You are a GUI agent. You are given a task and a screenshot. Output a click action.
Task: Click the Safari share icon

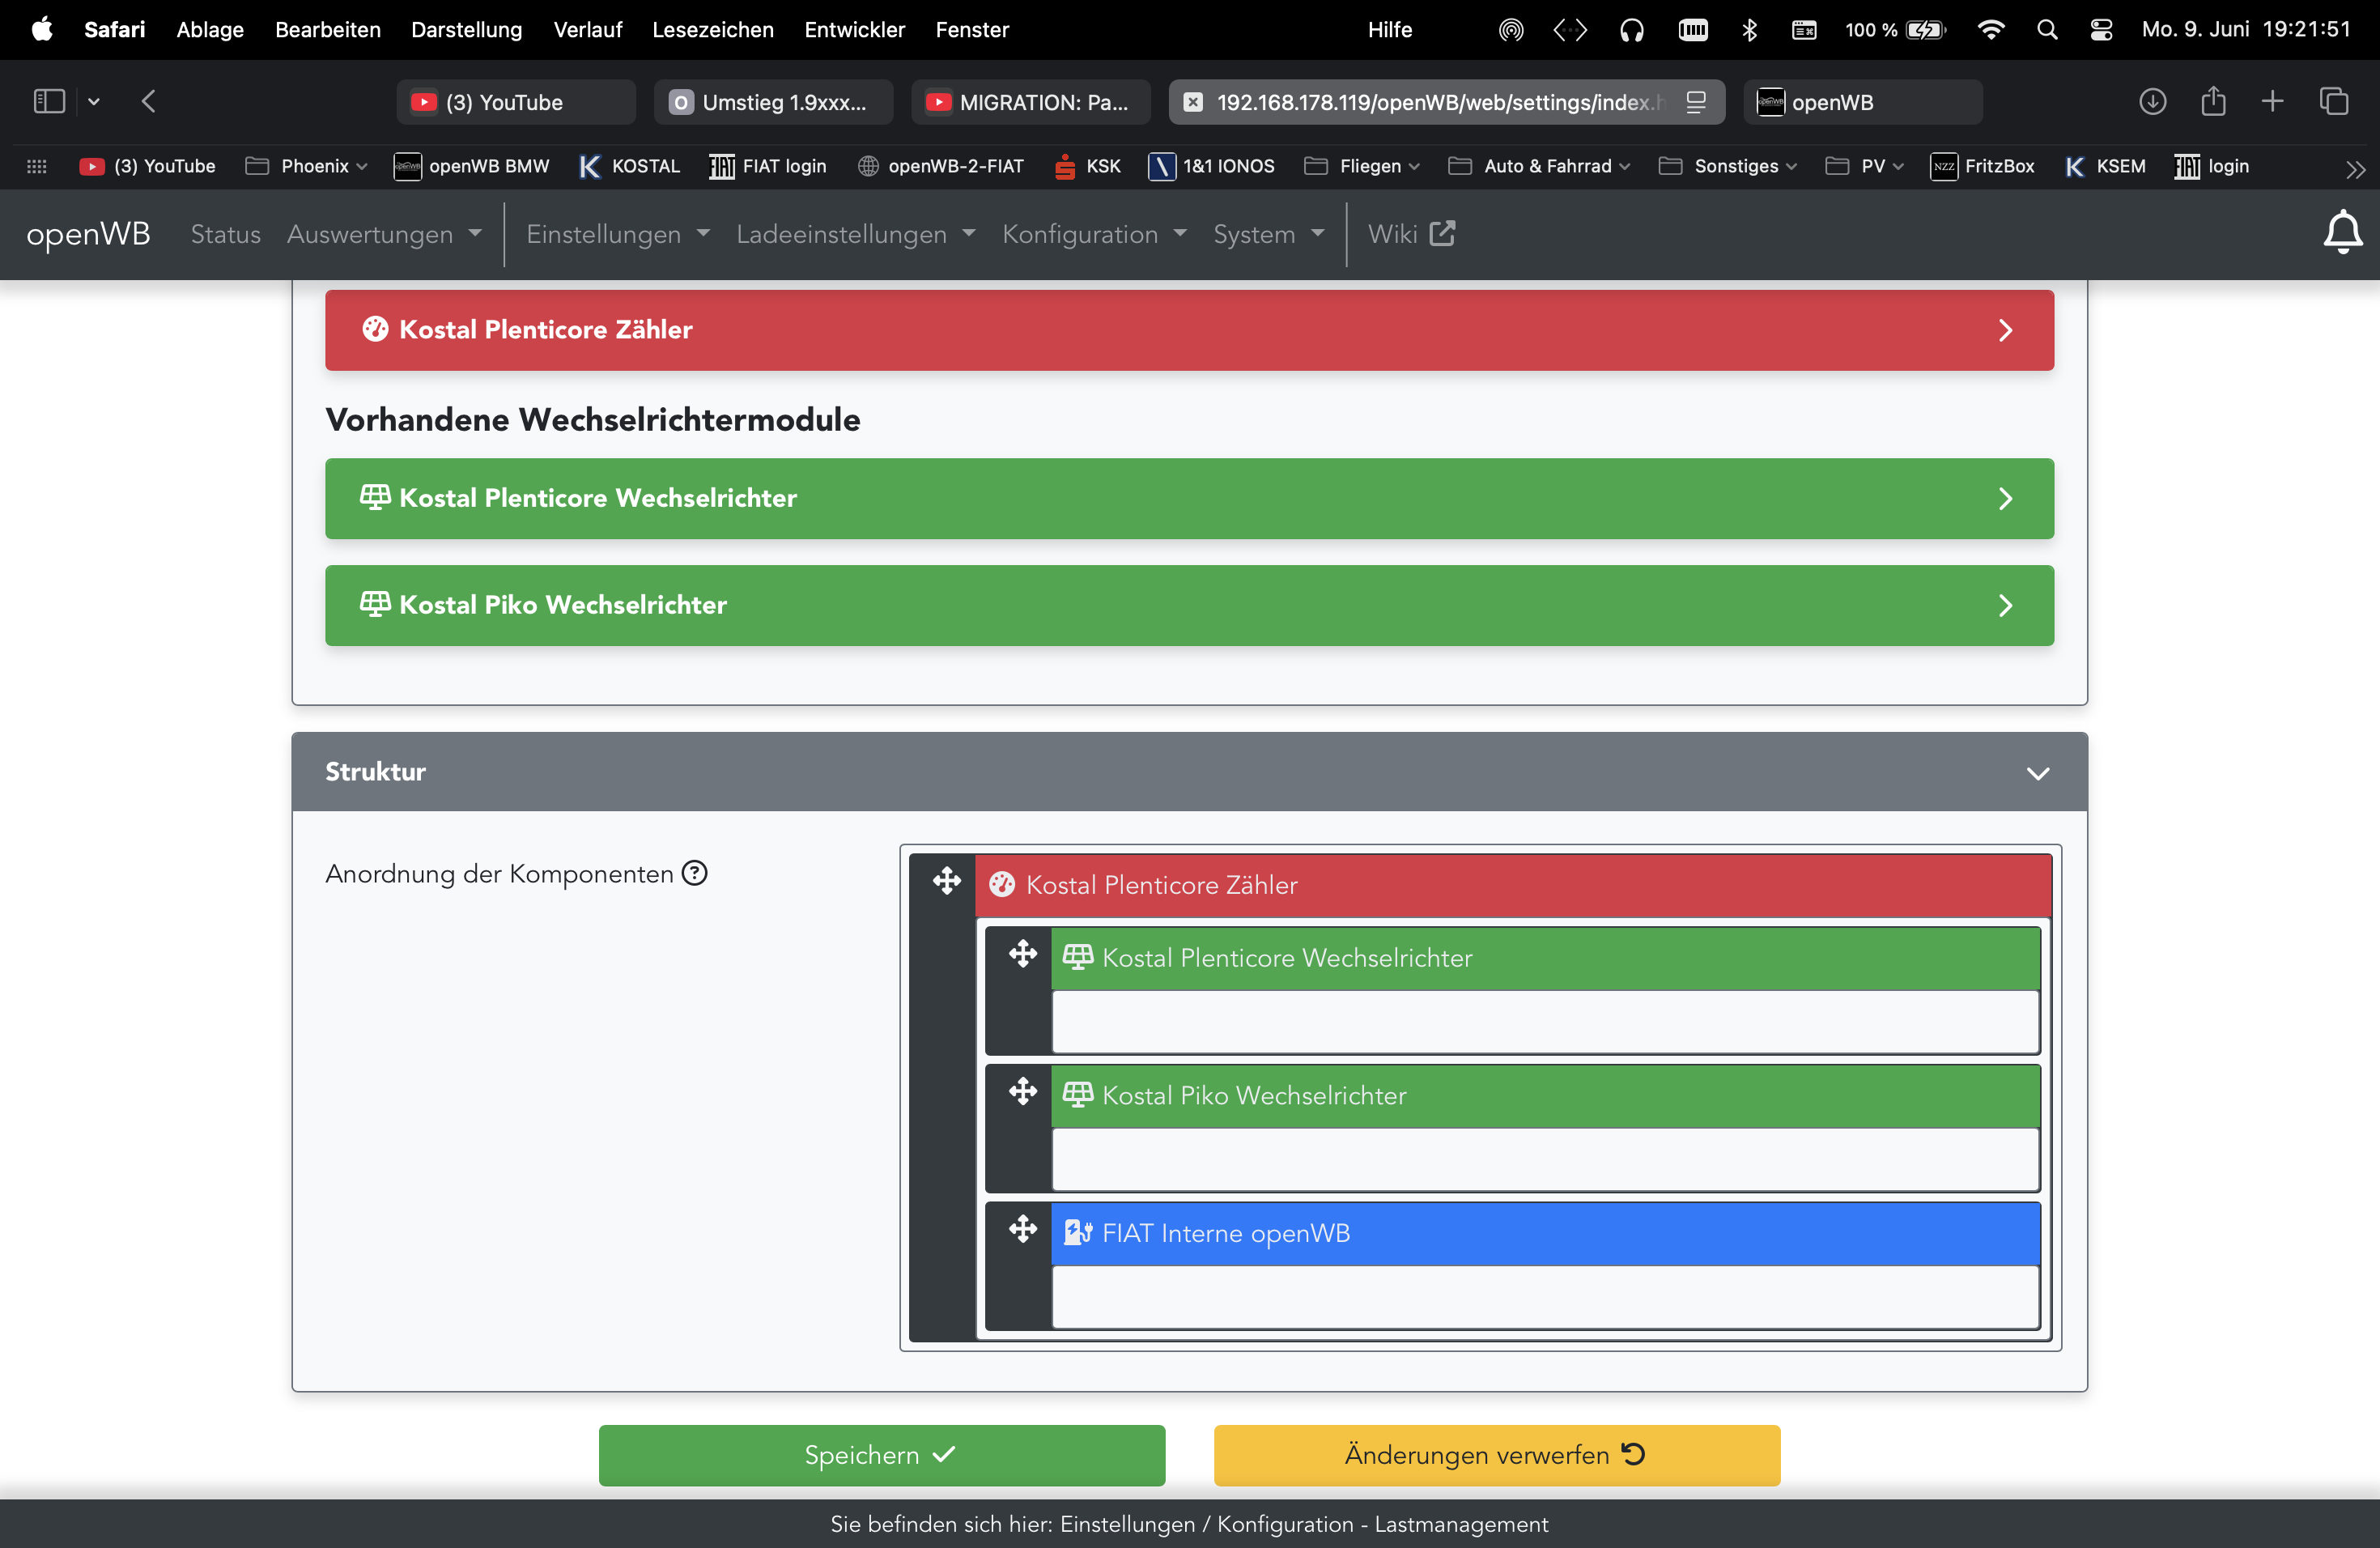[x=2213, y=101]
